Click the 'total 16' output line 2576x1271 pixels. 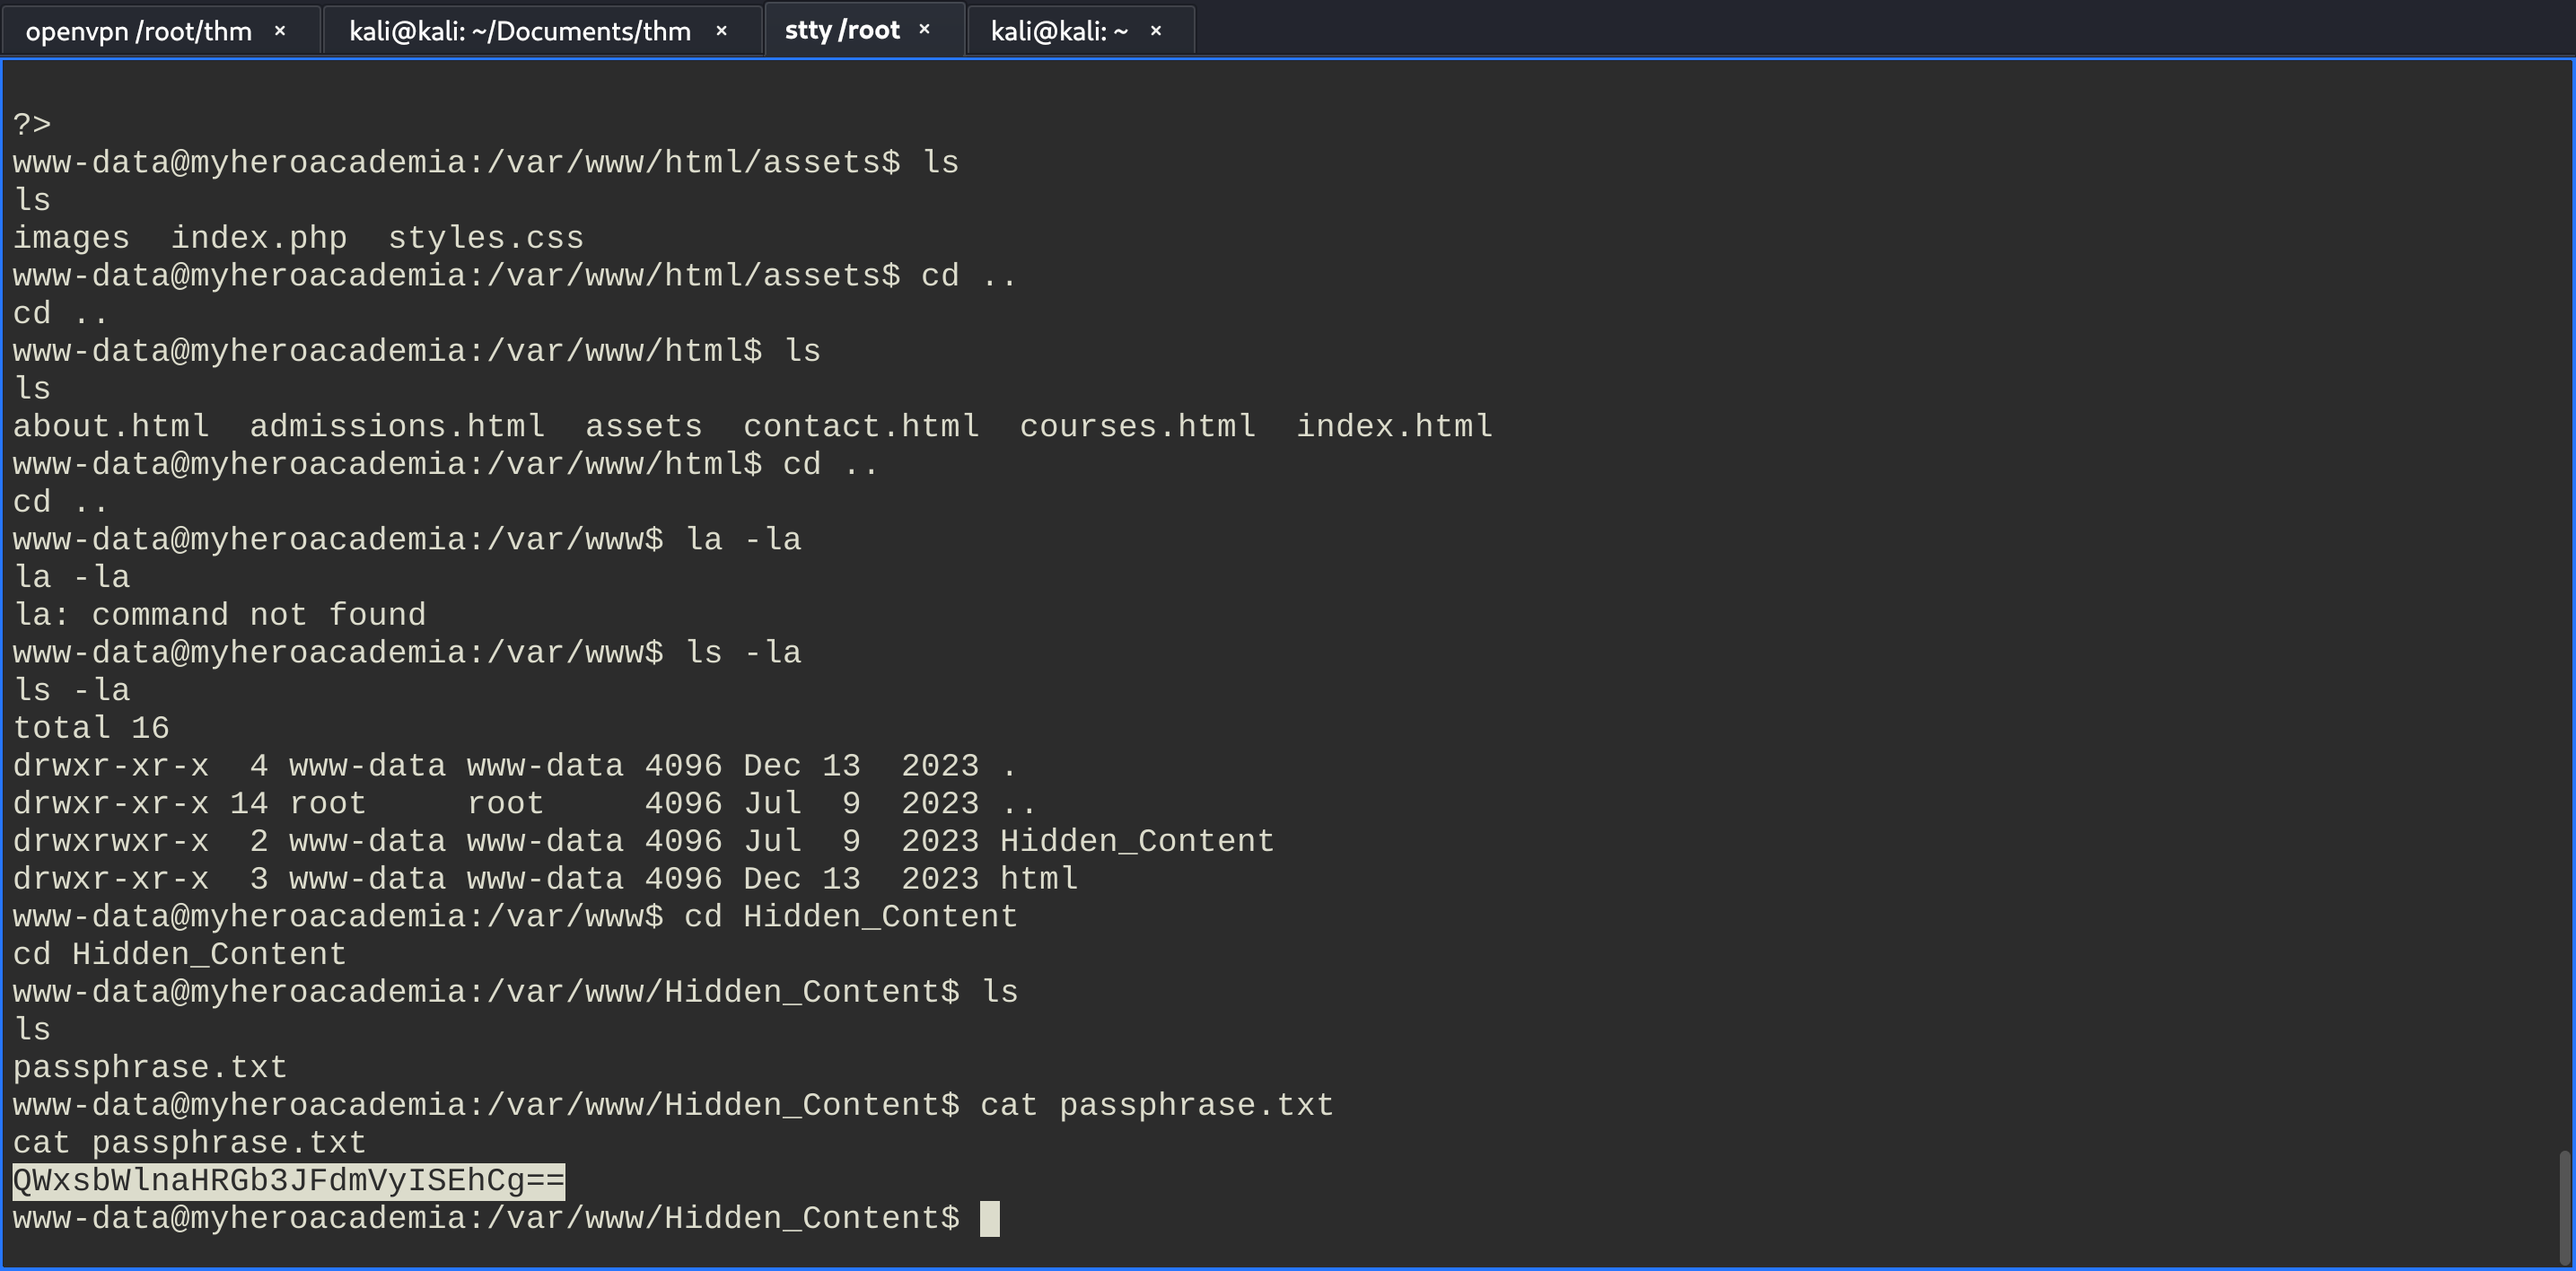tap(91, 728)
